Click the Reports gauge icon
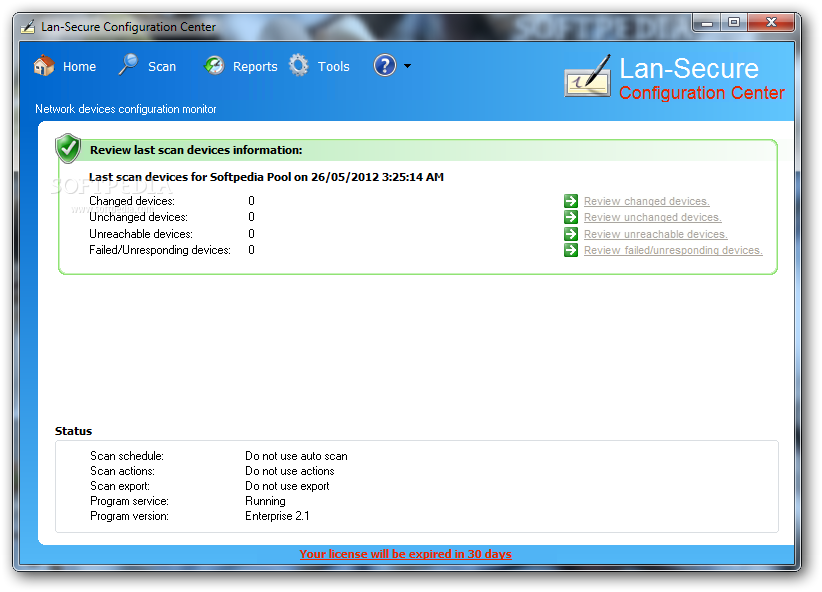Viewport: 822px width, 592px height. (214, 66)
